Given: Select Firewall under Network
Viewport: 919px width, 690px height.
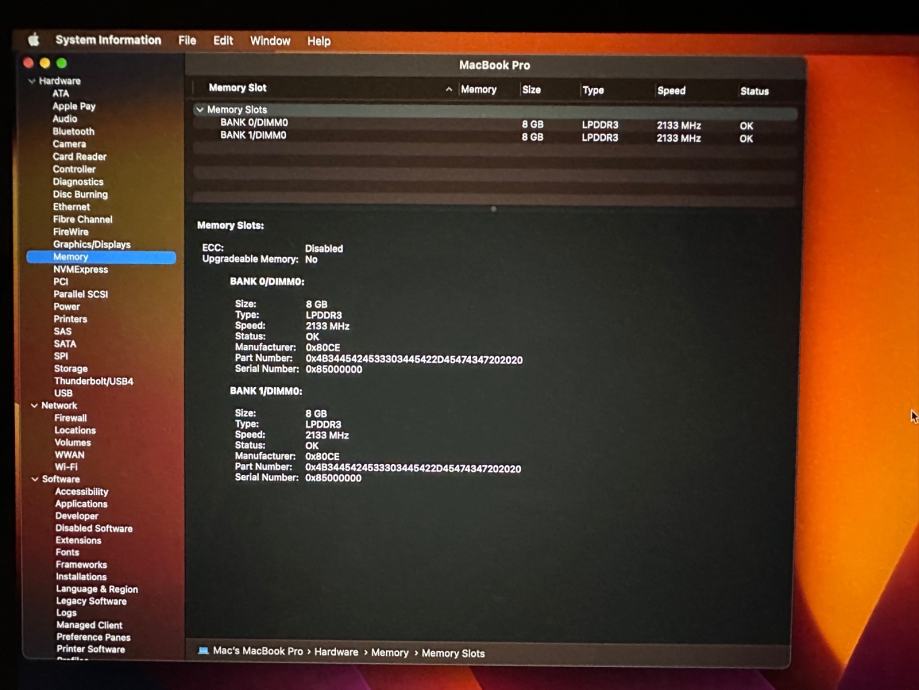Looking at the screenshot, I should [71, 418].
